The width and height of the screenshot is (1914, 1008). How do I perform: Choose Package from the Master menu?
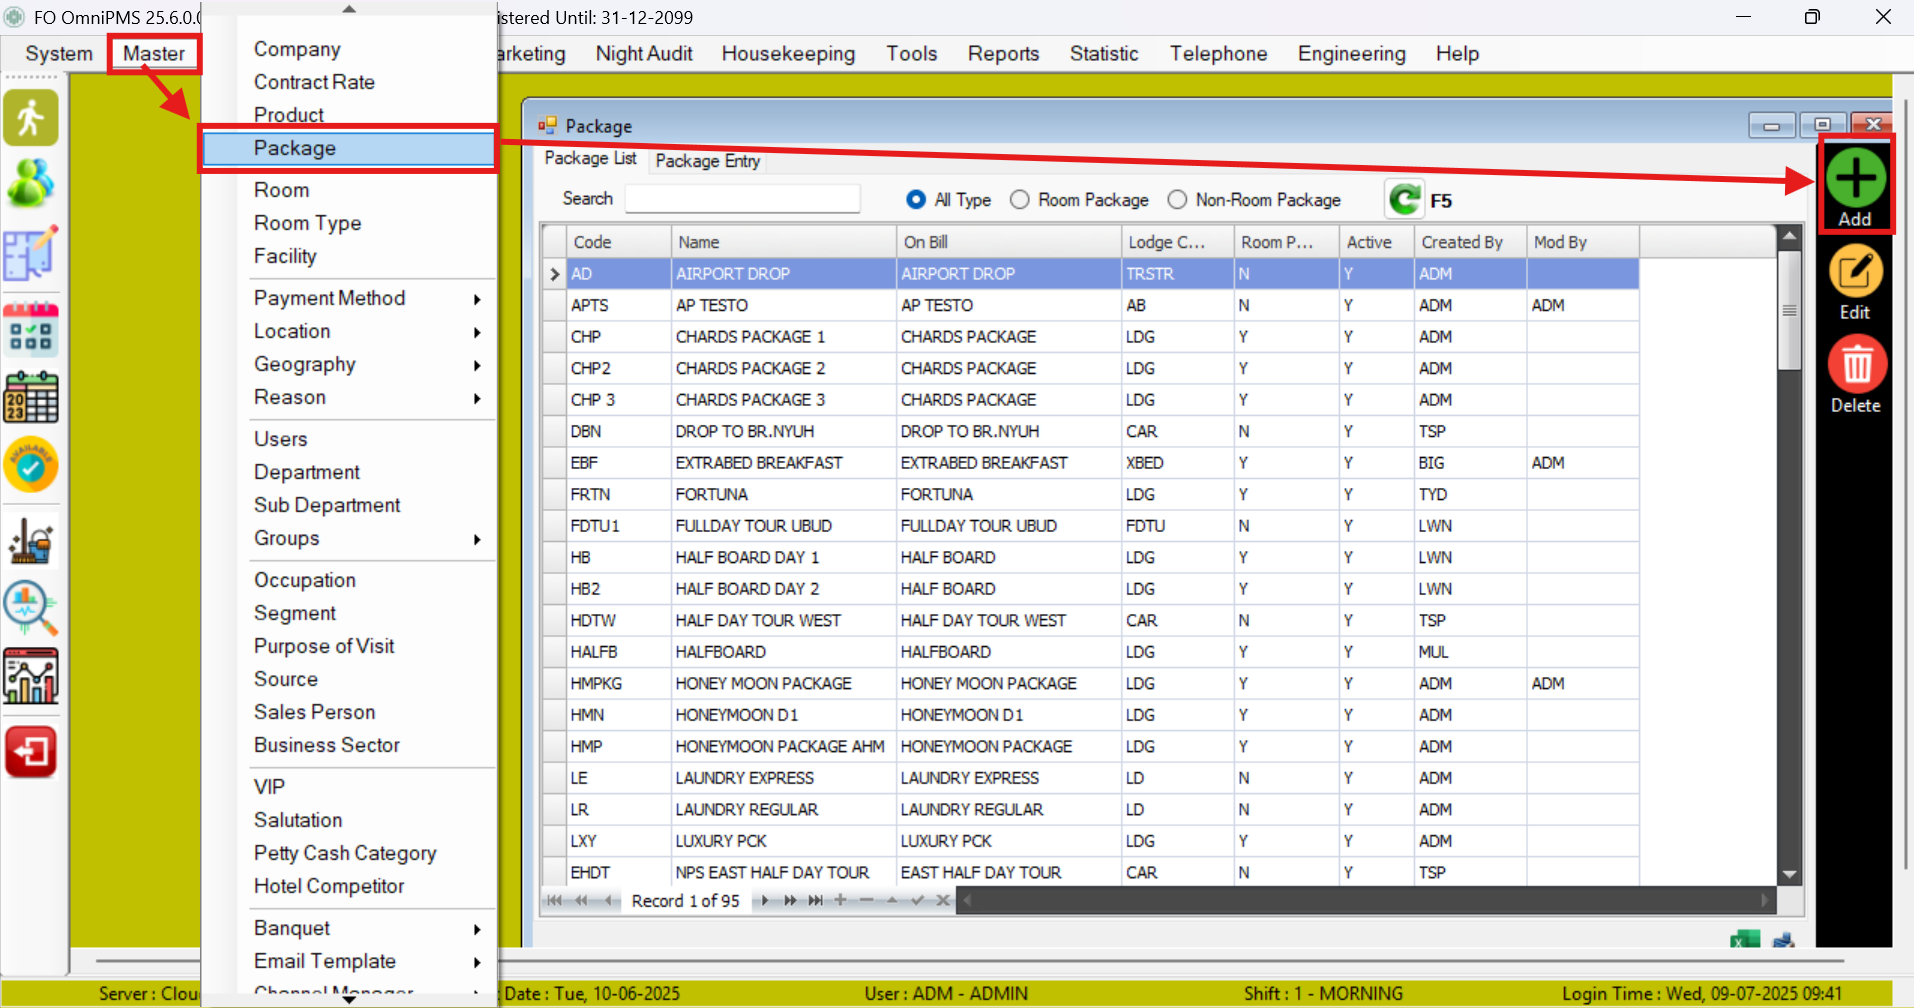click(349, 148)
